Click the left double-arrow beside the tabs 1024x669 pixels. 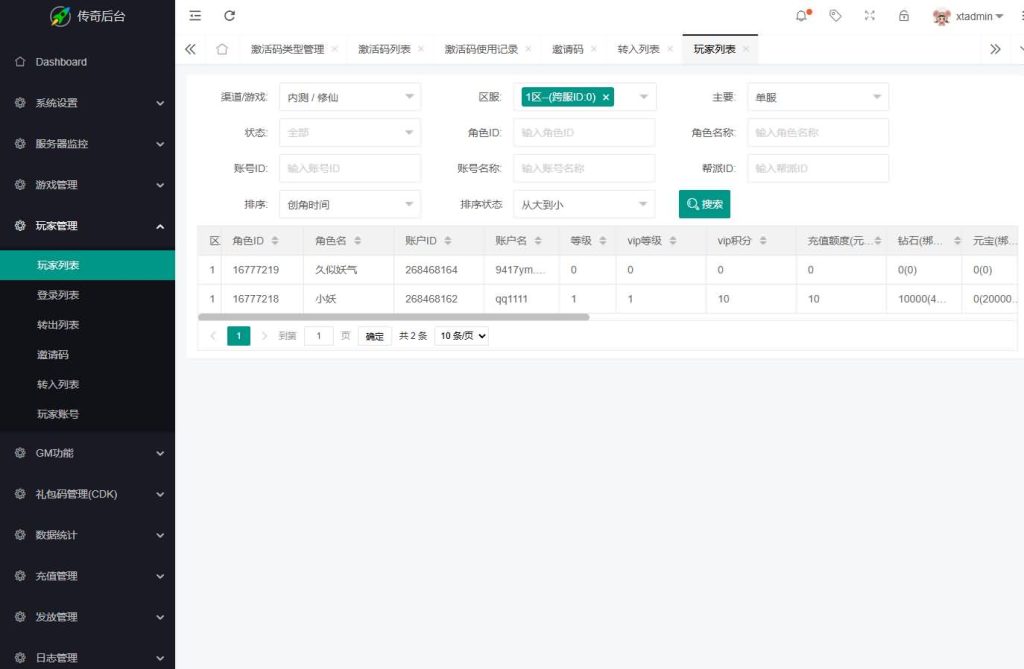pyautogui.click(x=190, y=48)
